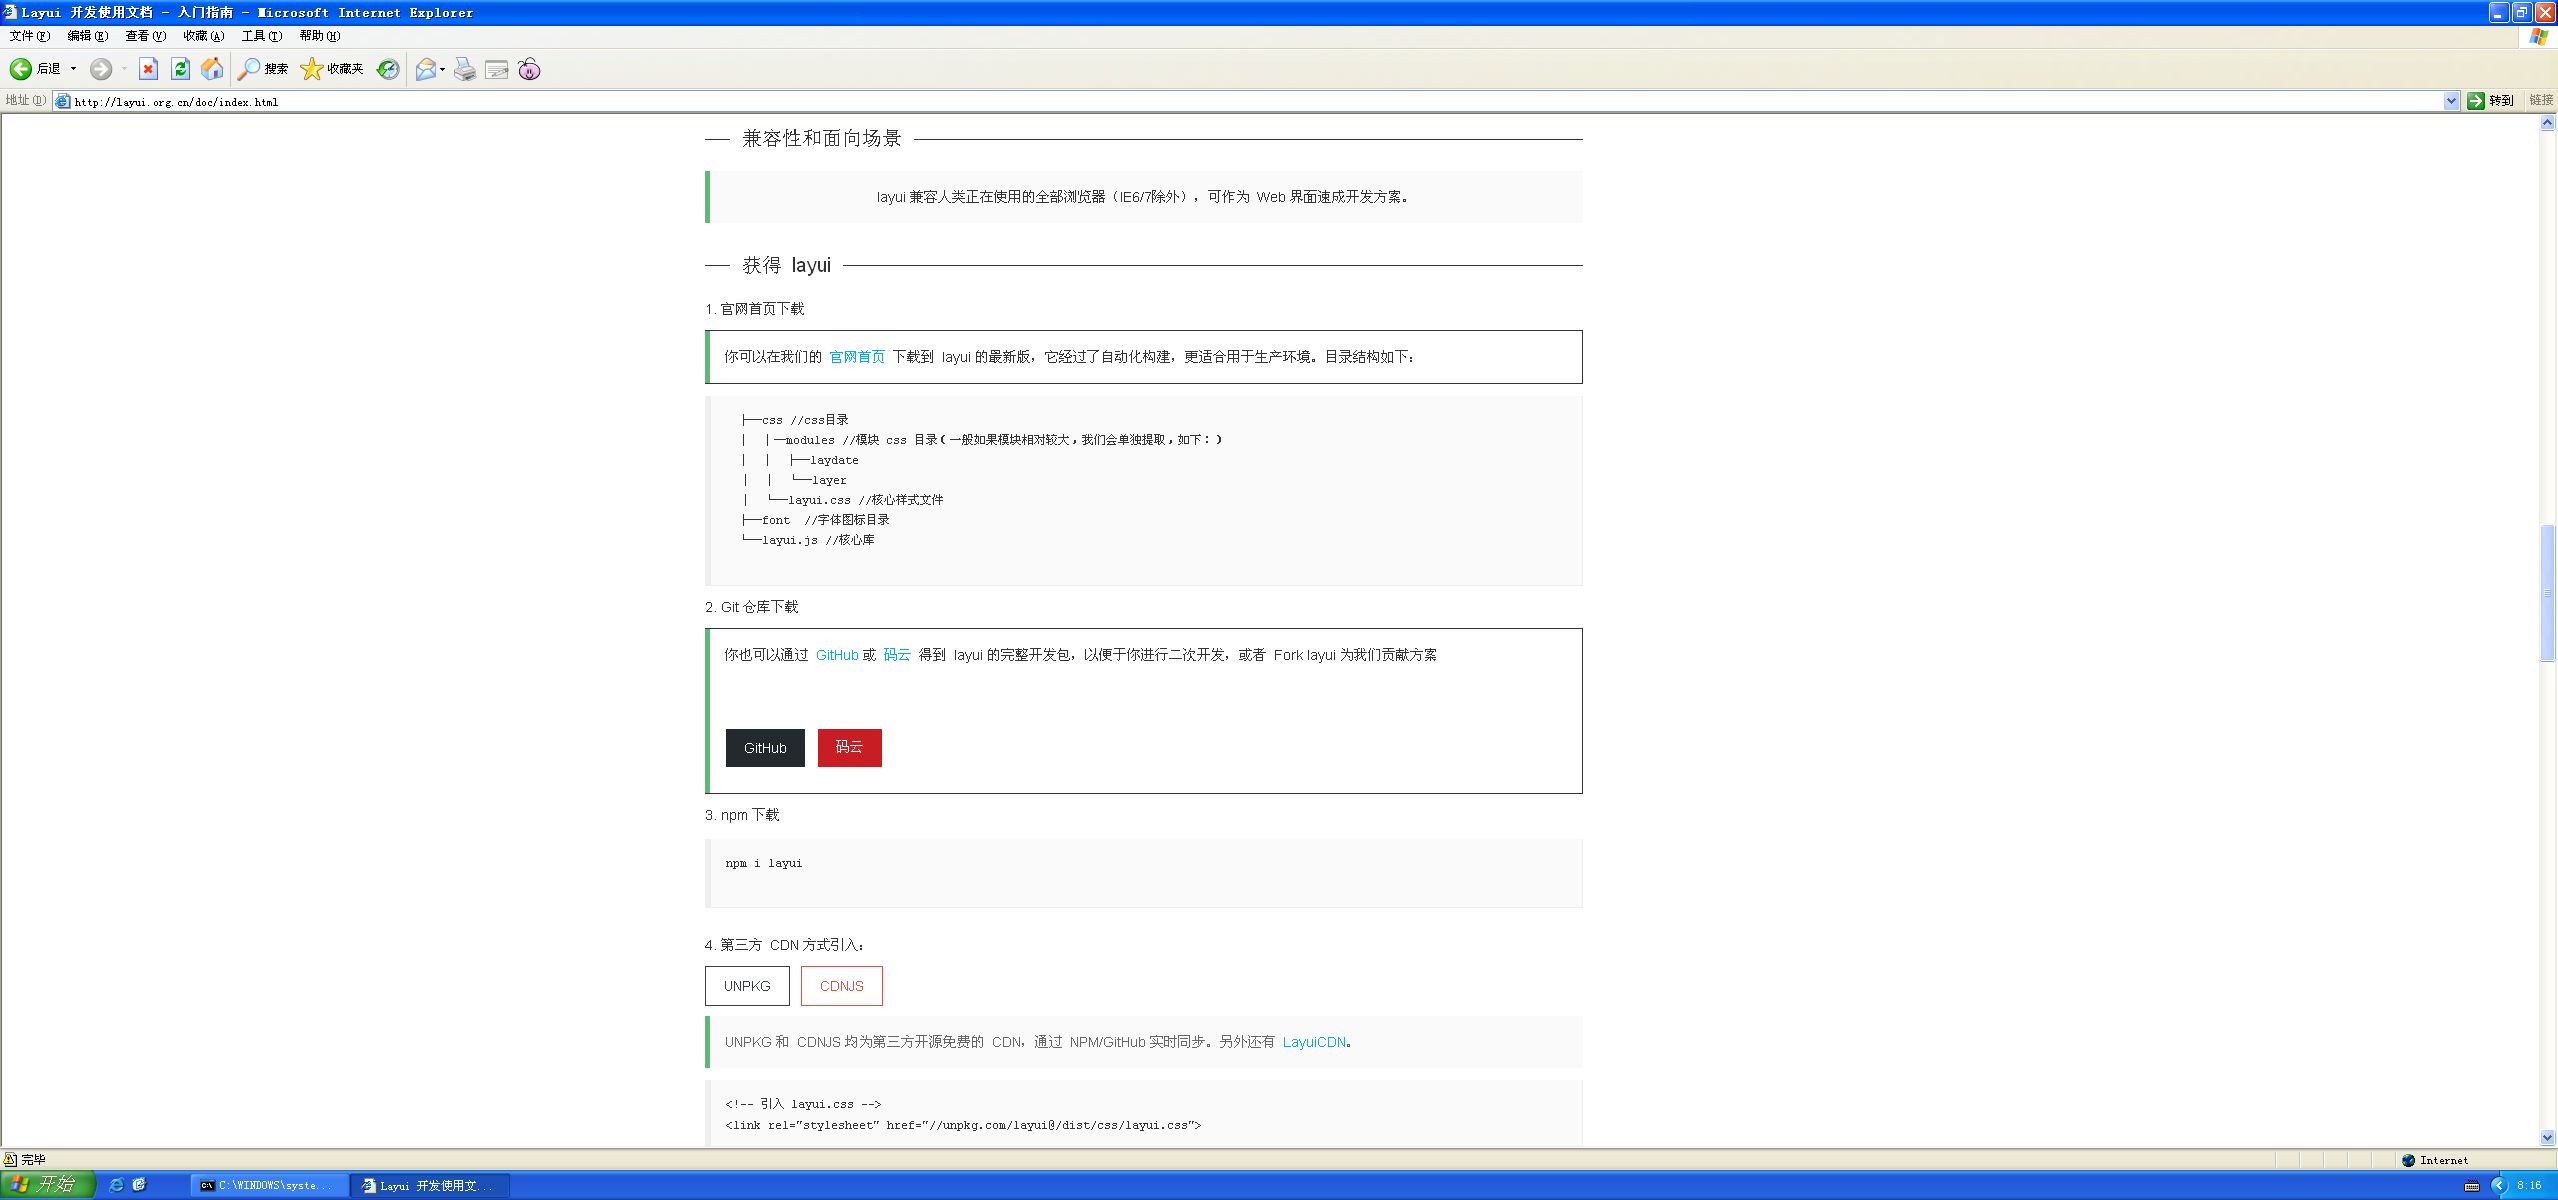Screen dimensions: 2558x1200
Task: Click the scrollbar down arrow
Action: (2547, 1137)
